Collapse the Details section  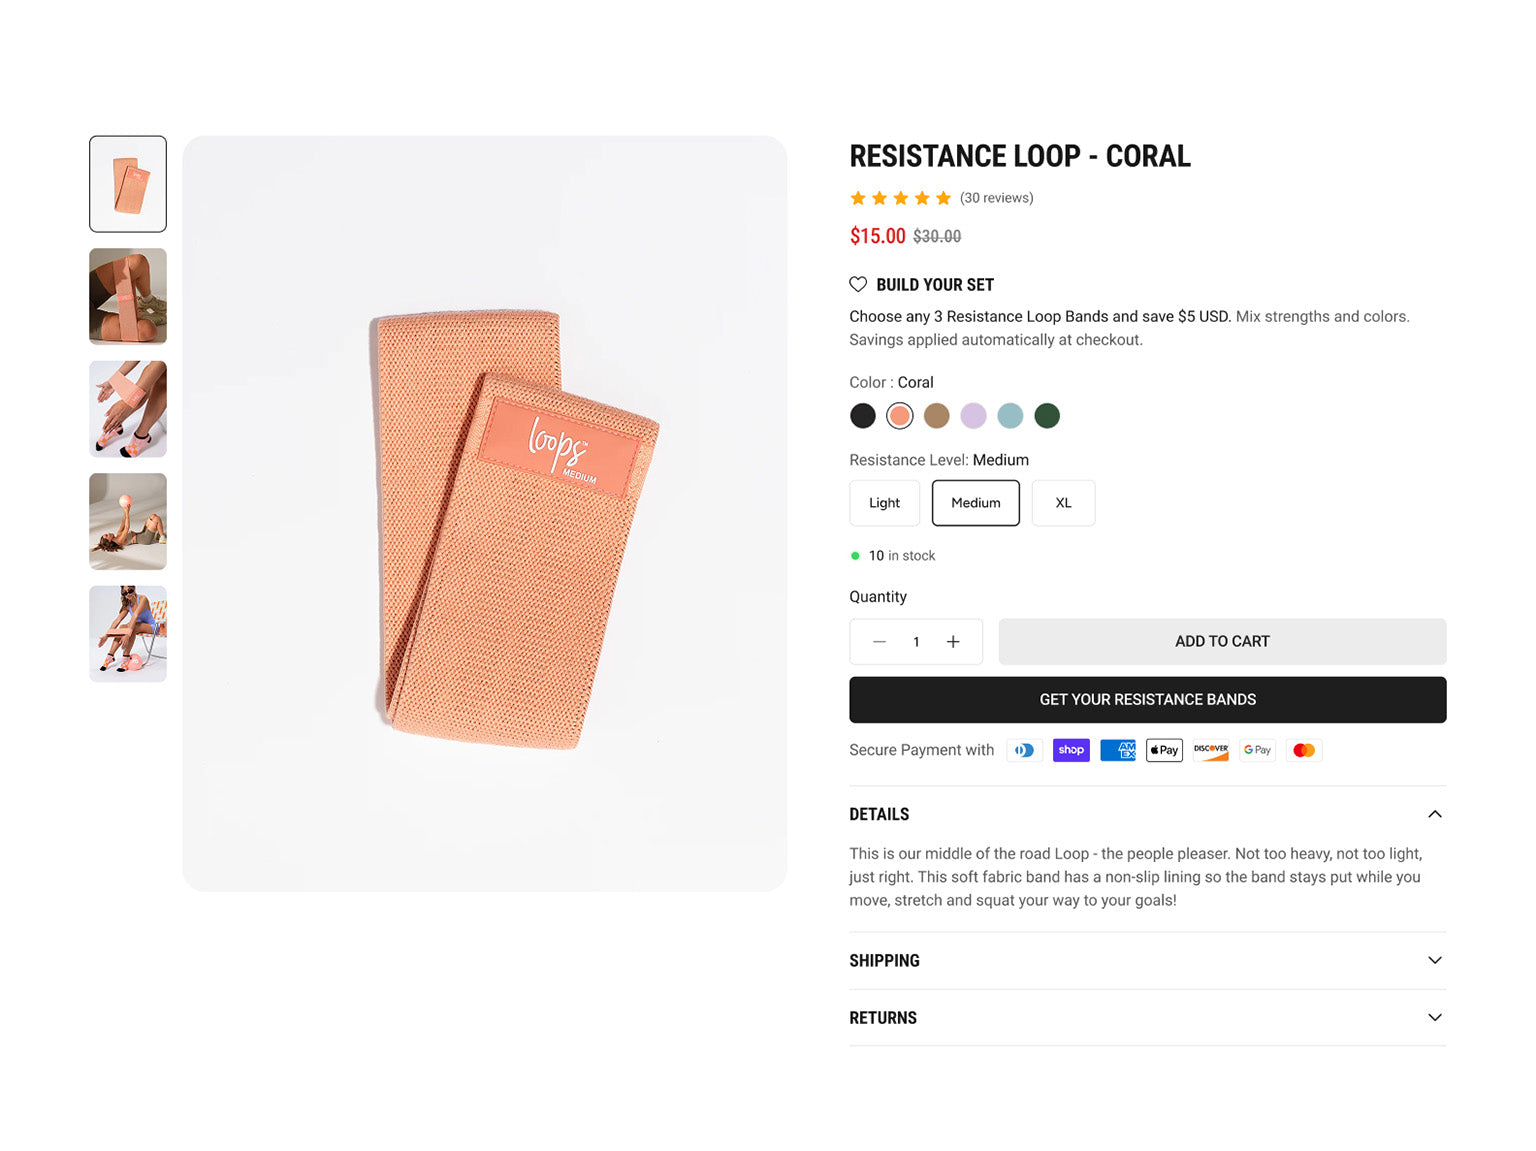tap(1434, 814)
